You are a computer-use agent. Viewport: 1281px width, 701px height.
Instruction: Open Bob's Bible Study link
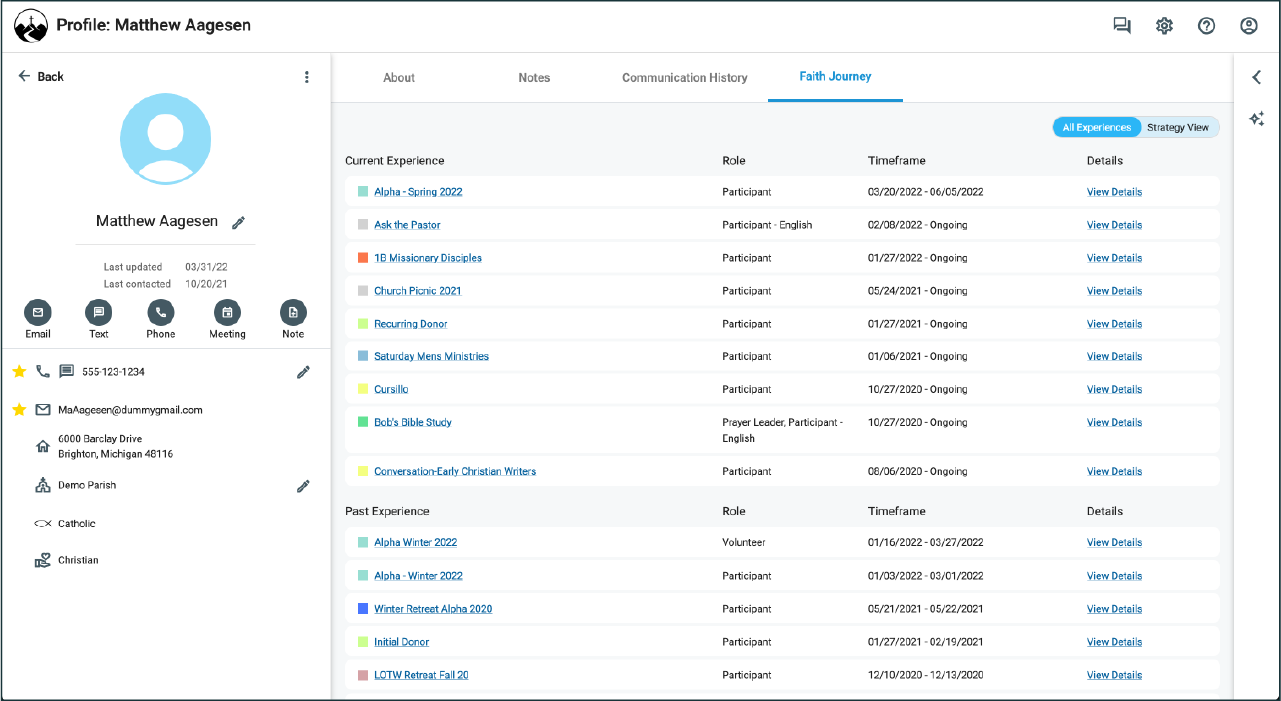coord(413,422)
